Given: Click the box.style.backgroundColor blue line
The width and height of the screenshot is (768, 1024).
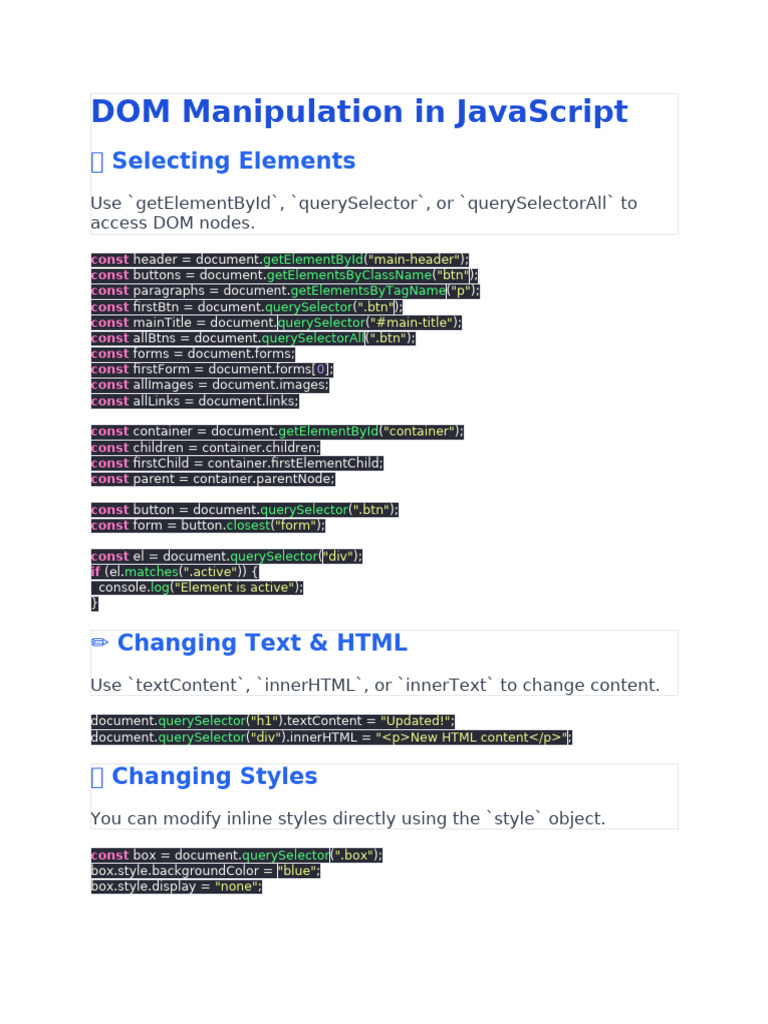Looking at the screenshot, I should click(205, 871).
